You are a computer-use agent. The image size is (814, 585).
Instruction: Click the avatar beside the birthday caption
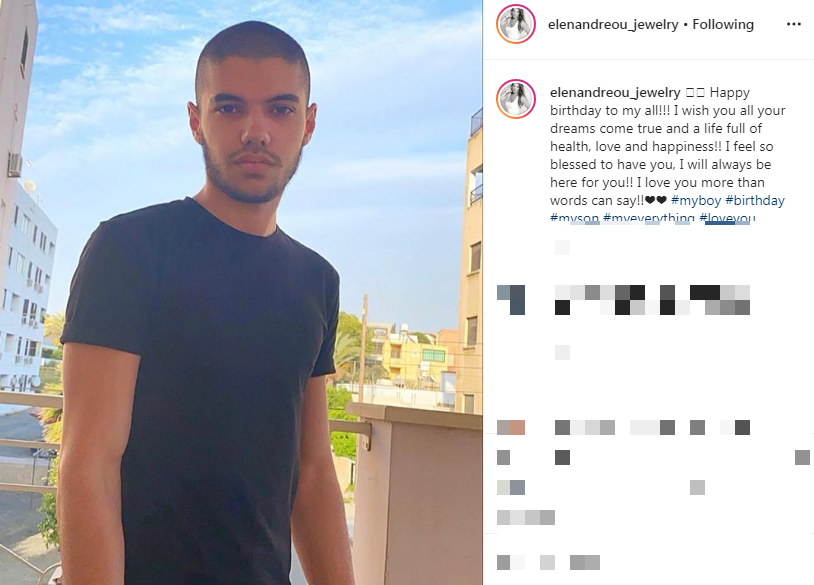(515, 99)
